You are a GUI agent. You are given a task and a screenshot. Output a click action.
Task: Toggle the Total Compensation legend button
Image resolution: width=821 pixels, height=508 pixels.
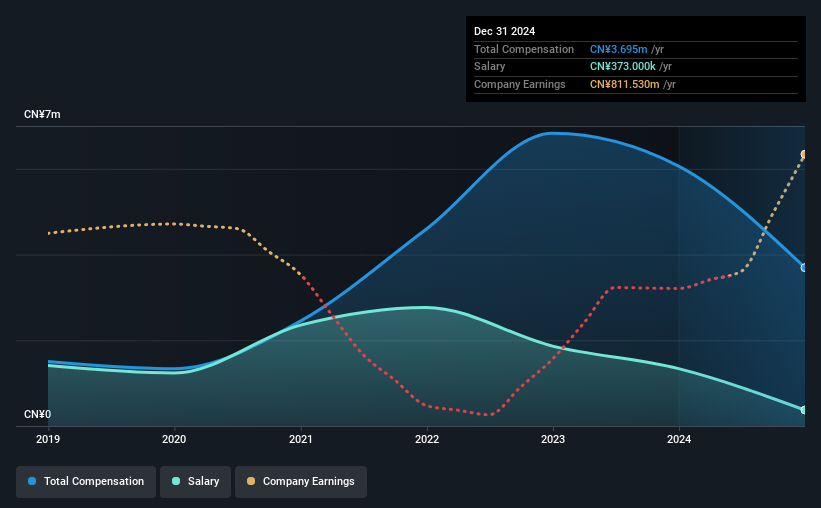[86, 482]
